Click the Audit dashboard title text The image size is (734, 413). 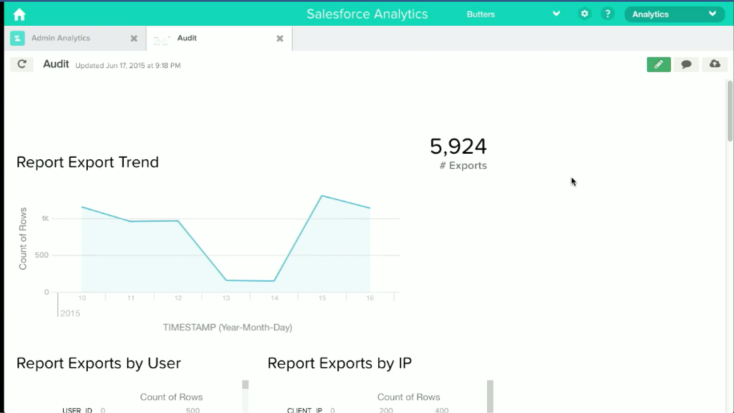[56, 64]
